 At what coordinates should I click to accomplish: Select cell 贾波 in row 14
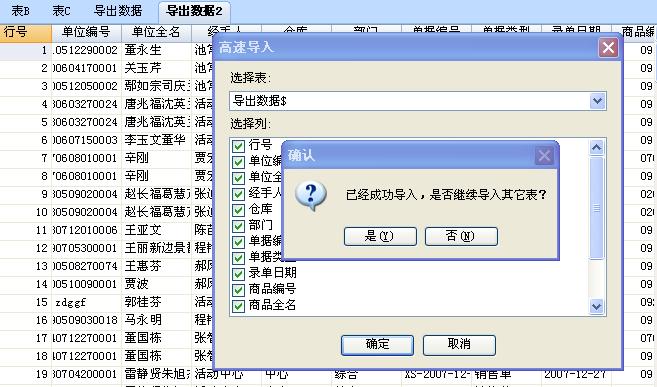[x=156, y=284]
